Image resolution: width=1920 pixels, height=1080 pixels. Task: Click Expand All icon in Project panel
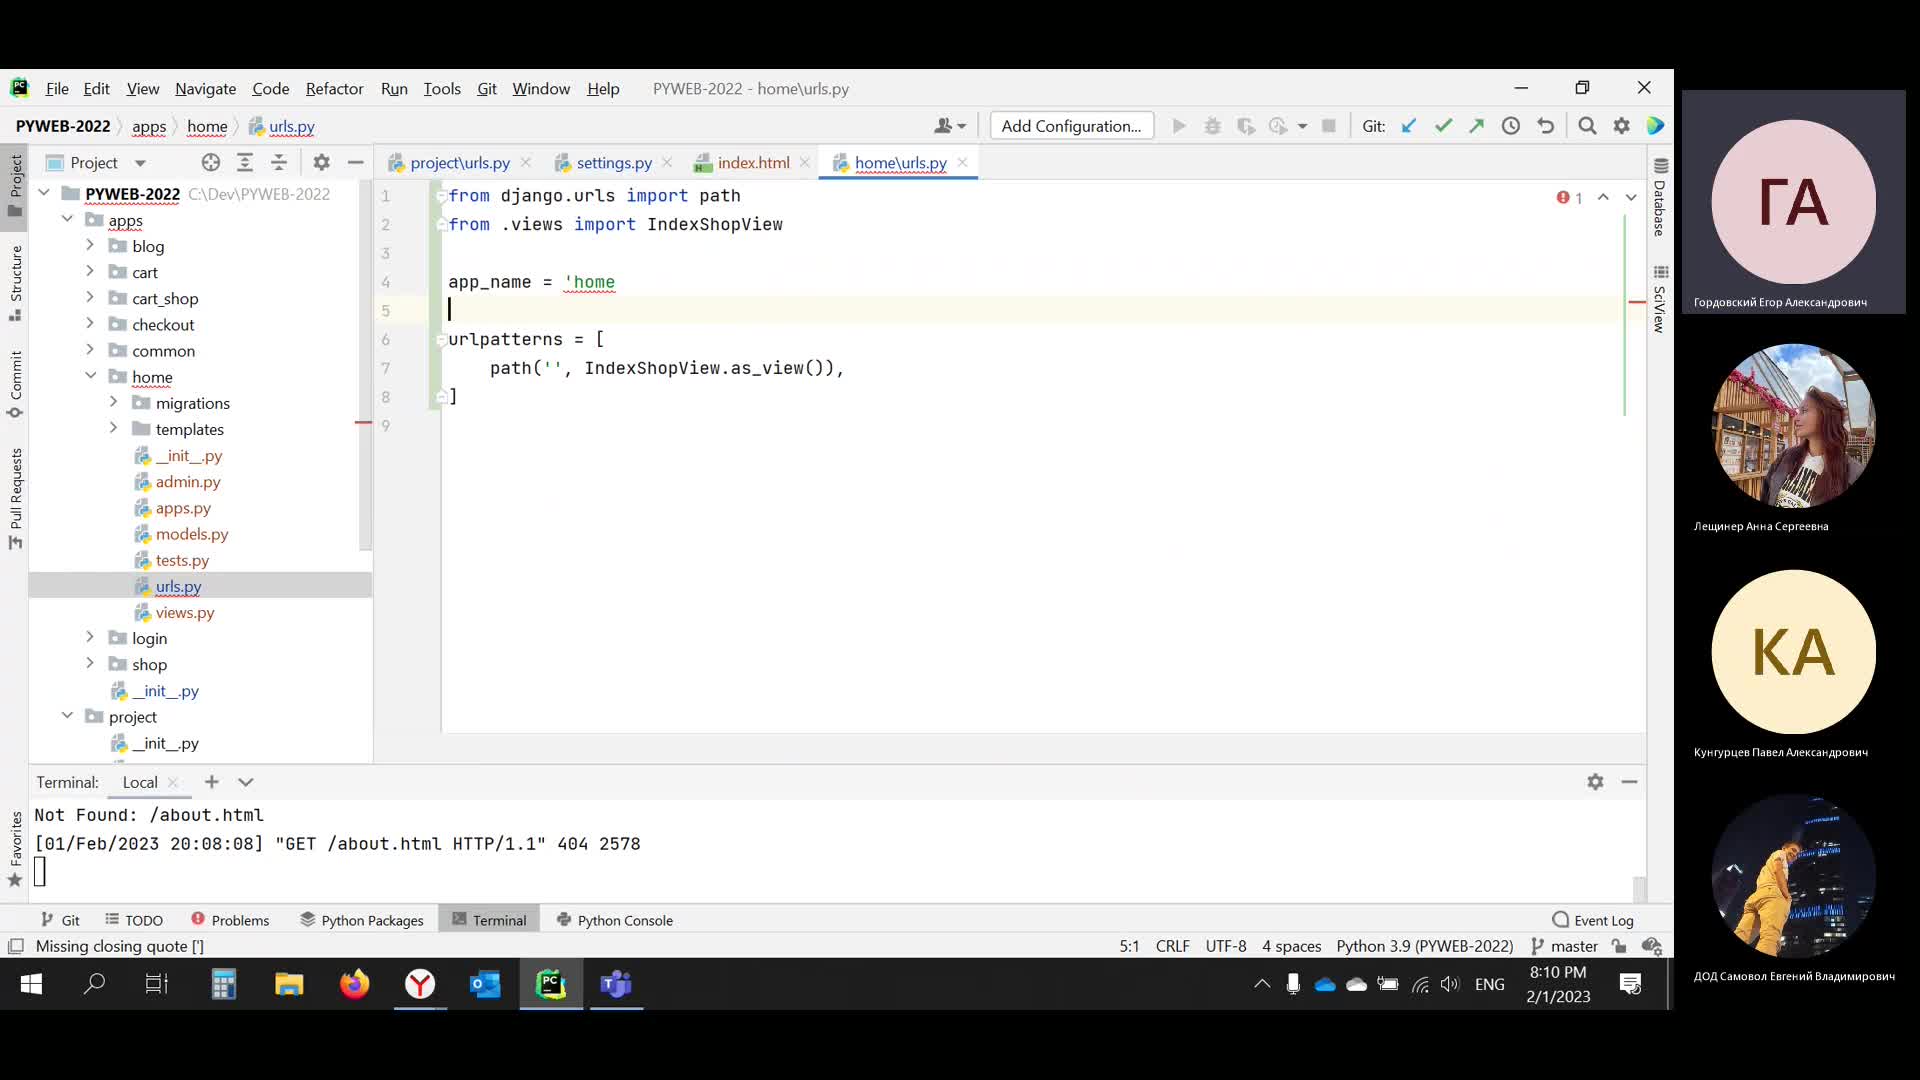[245, 162]
